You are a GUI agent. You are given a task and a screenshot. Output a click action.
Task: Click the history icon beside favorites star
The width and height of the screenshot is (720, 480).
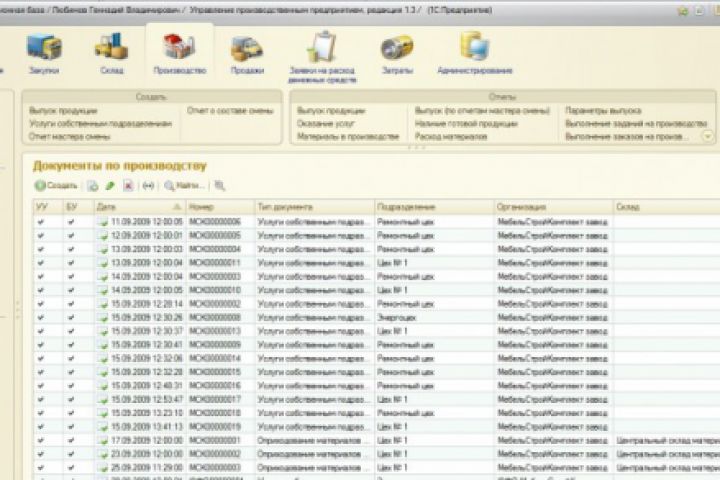click(x=699, y=11)
